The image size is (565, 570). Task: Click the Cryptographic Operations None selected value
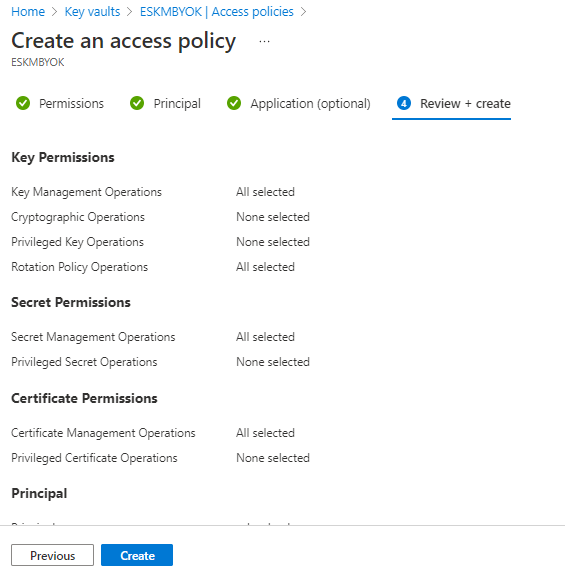click(273, 217)
